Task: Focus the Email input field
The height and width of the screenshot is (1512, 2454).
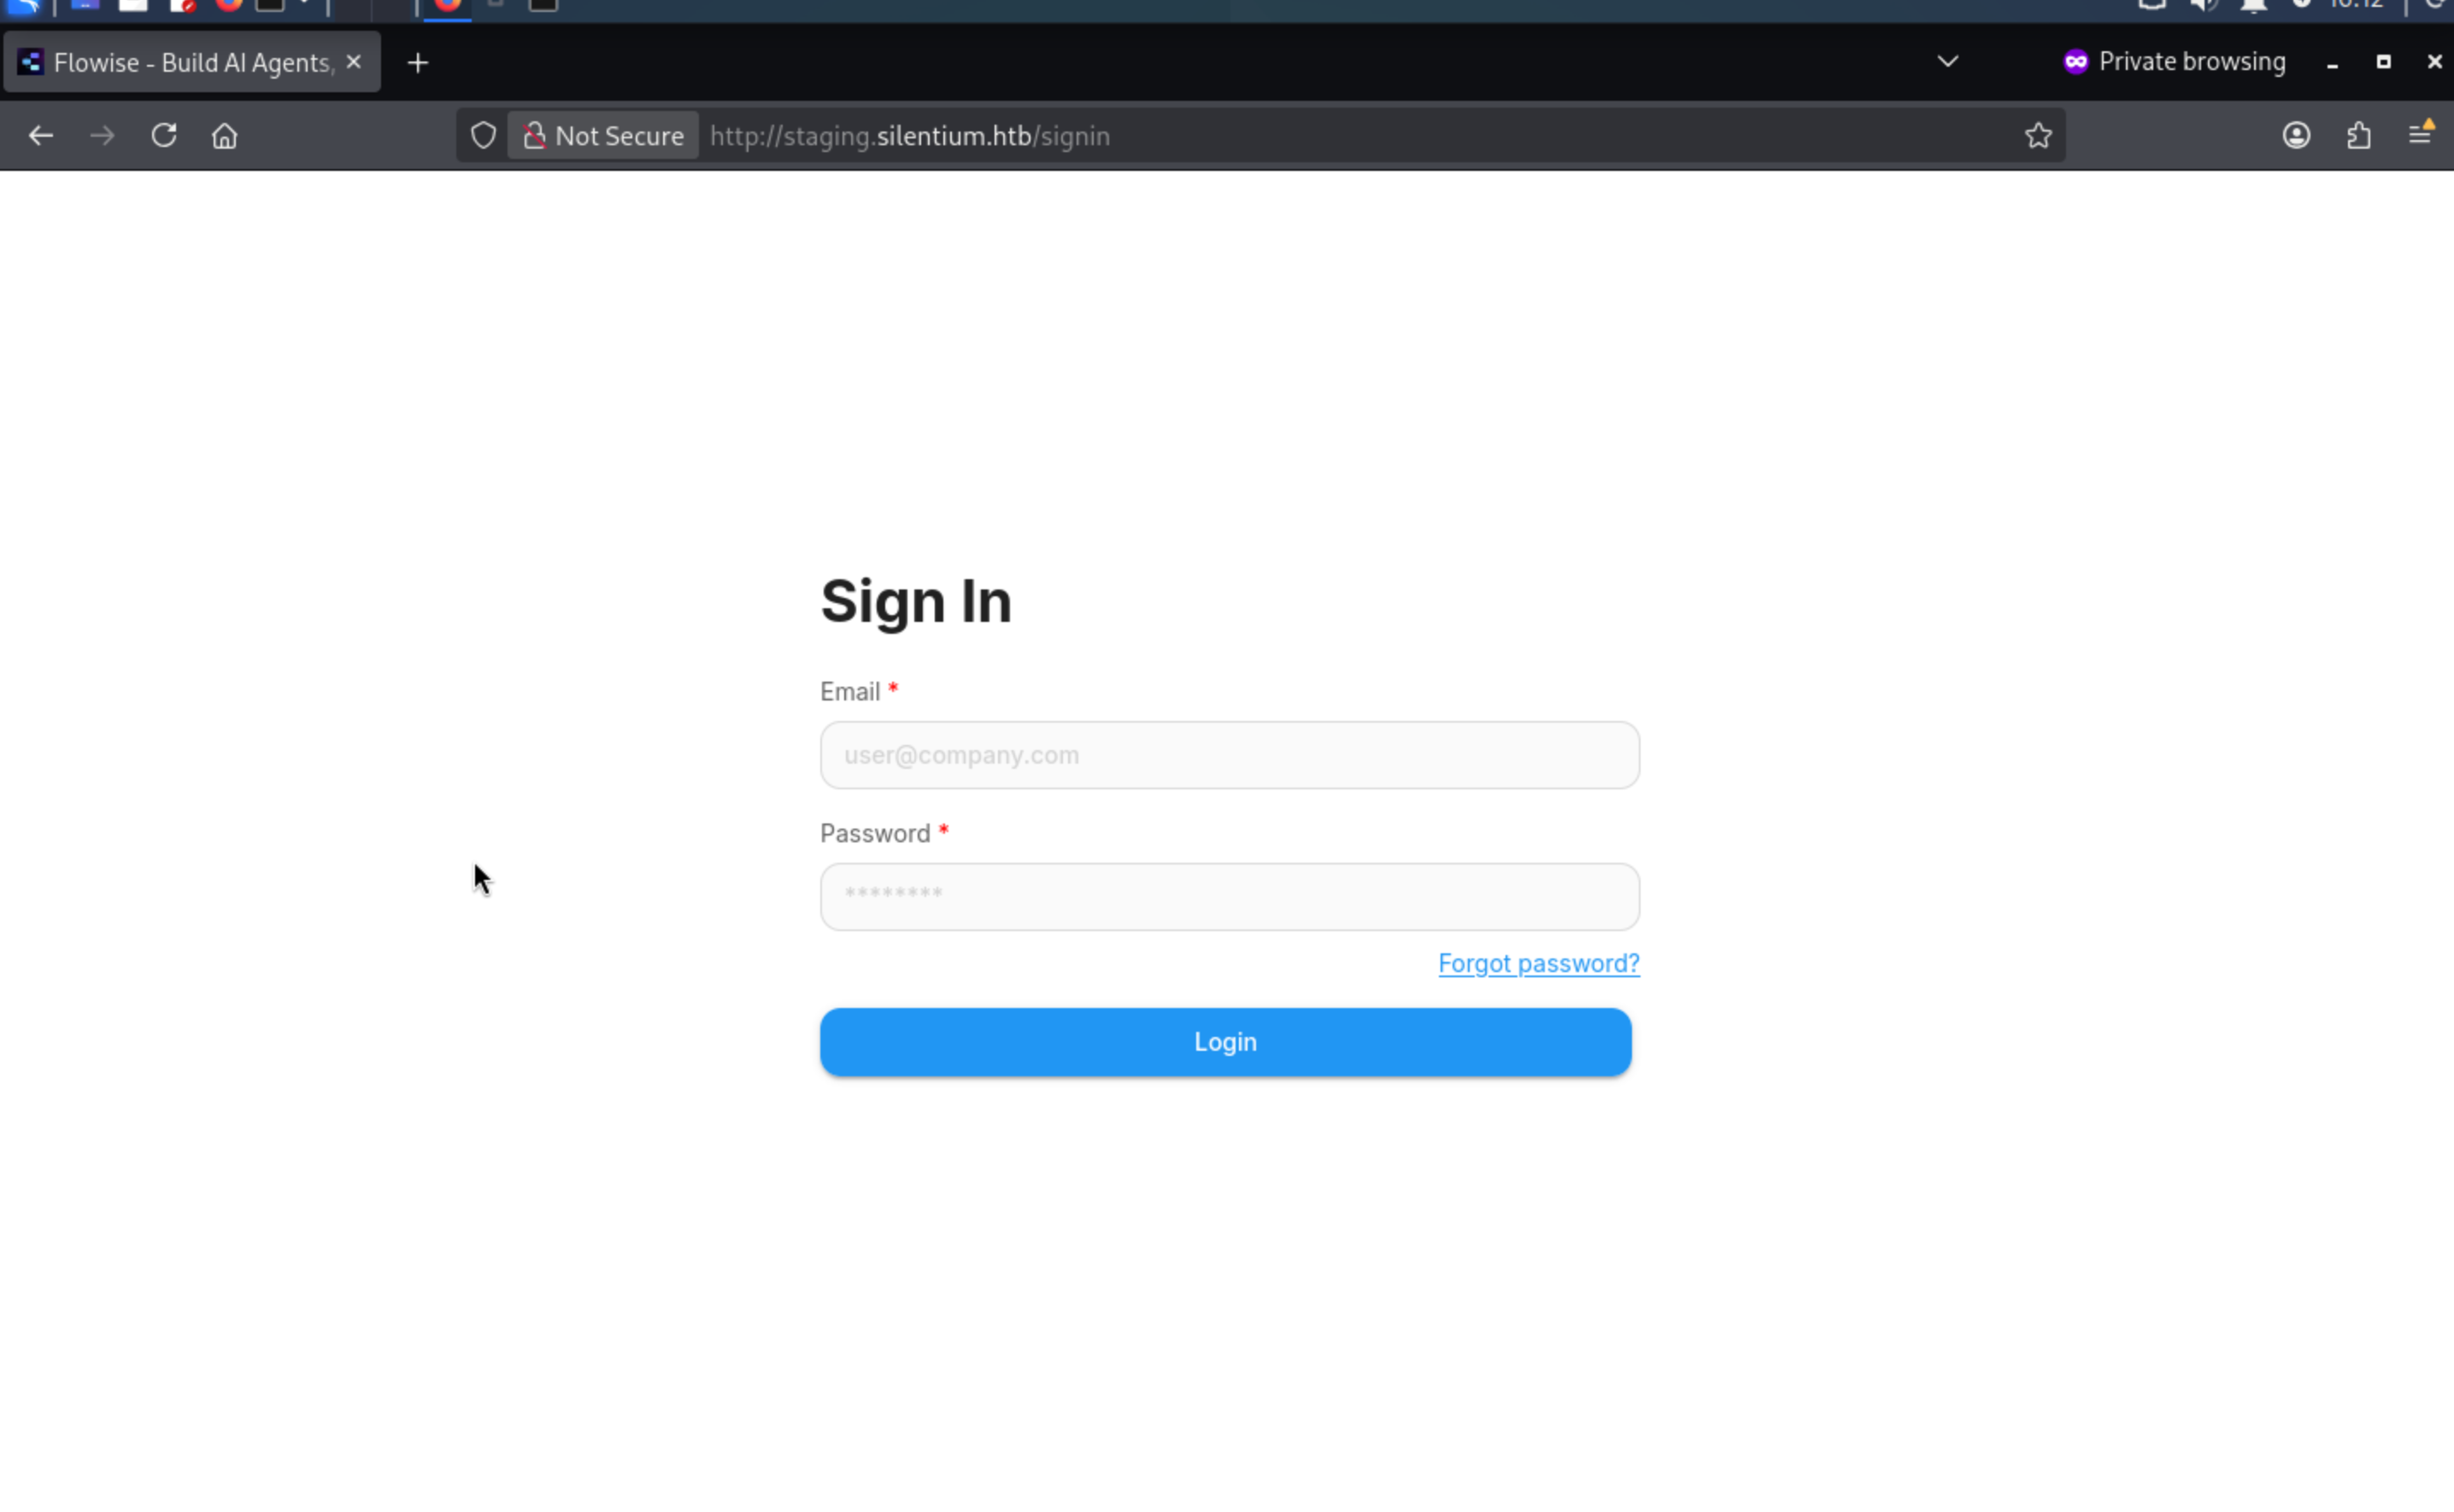Action: pyautogui.click(x=1229, y=755)
